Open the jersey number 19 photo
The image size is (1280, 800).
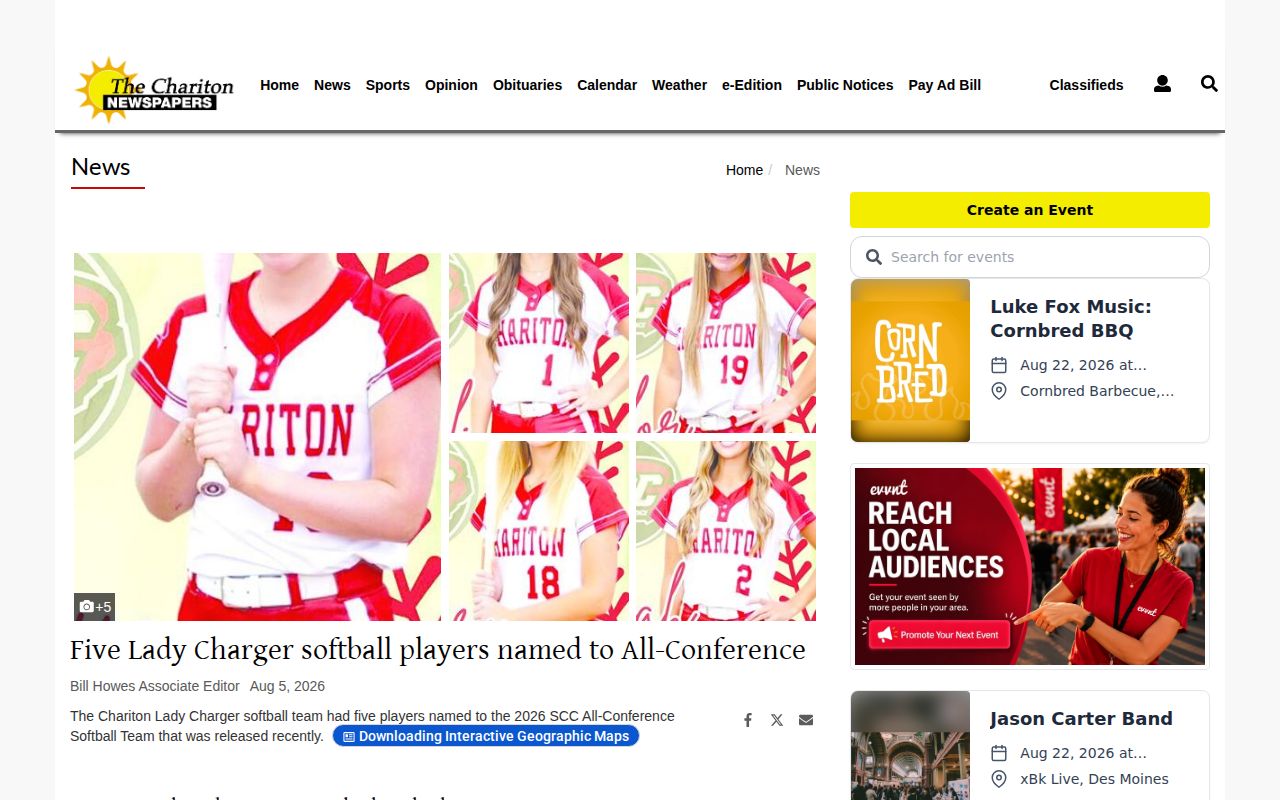(726, 343)
